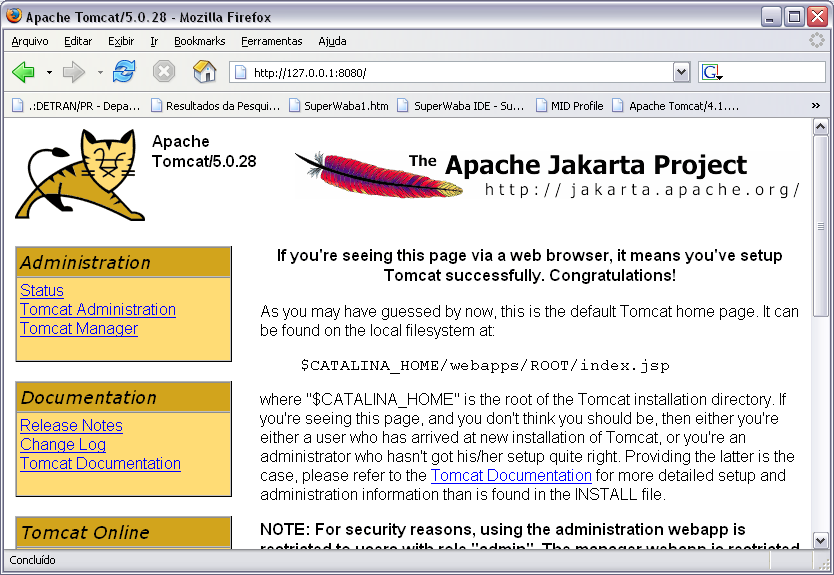834x575 pixels.
Task: Click the Forward arrow button
Action: pos(74,72)
